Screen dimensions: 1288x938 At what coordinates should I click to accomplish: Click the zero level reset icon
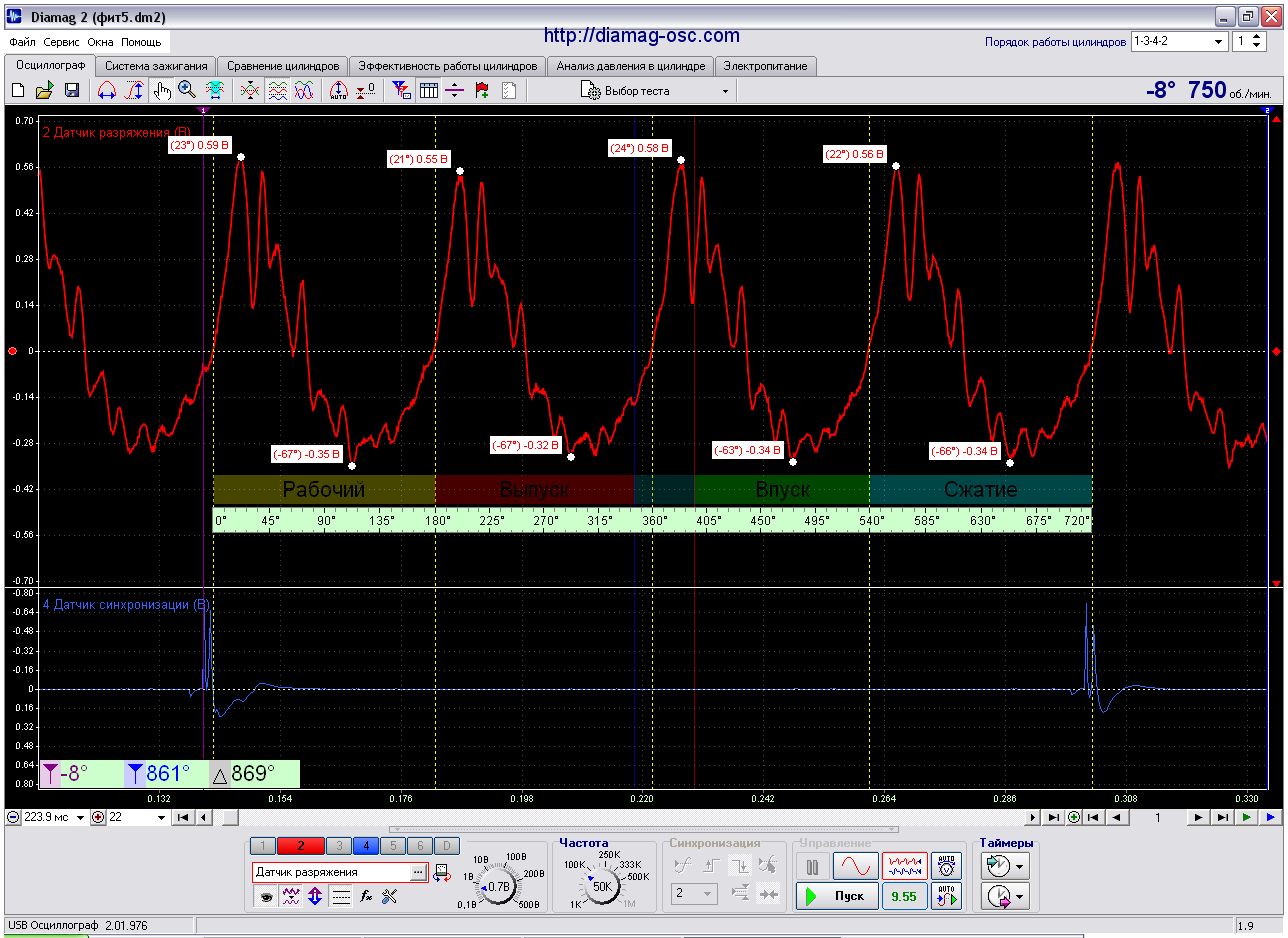click(366, 91)
